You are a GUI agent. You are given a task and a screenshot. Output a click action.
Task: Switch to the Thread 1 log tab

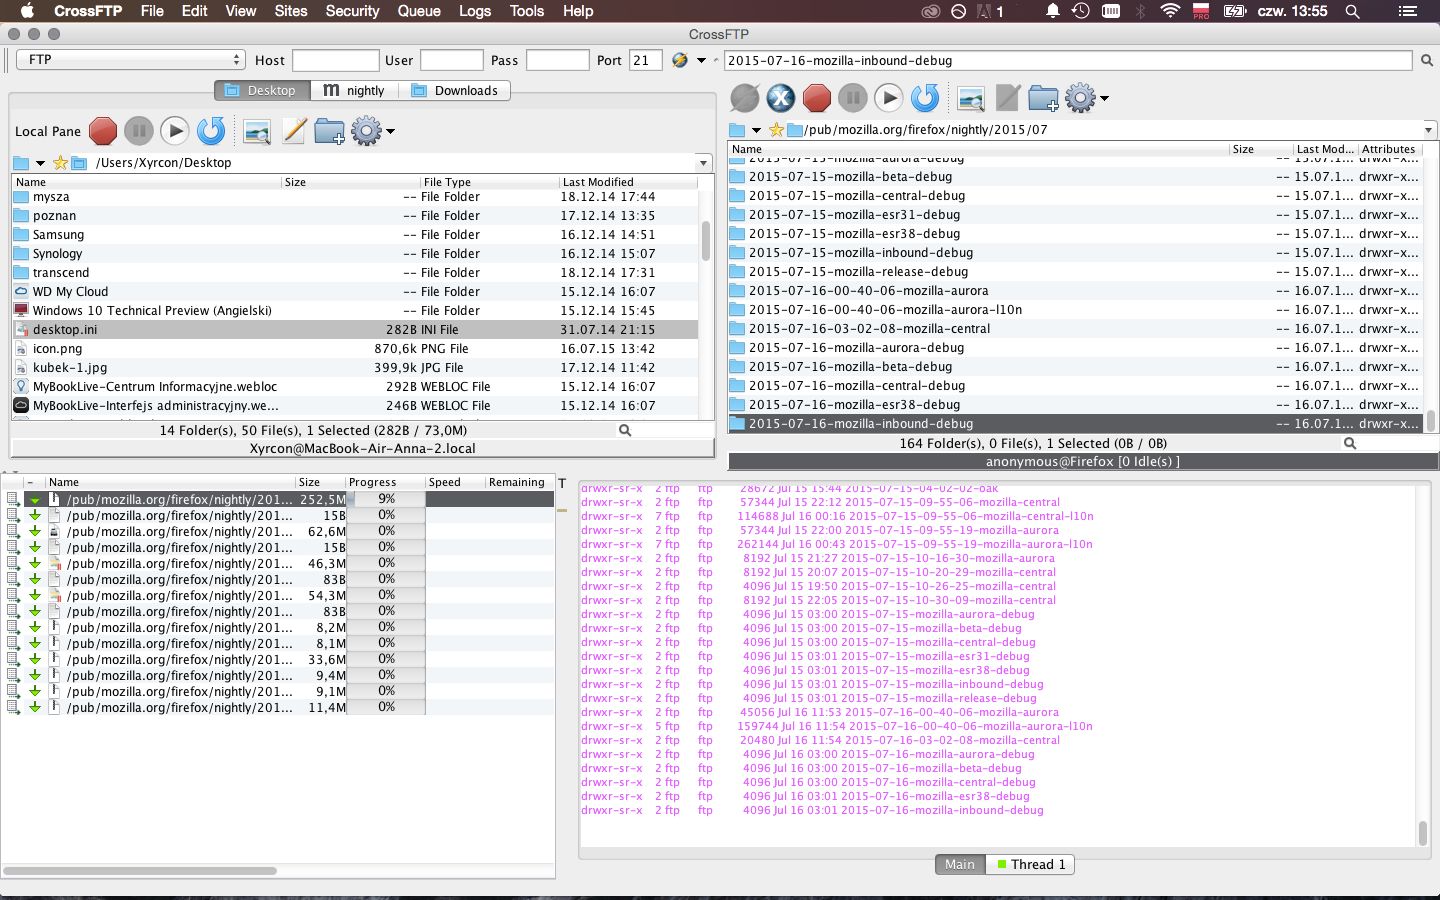point(1030,864)
